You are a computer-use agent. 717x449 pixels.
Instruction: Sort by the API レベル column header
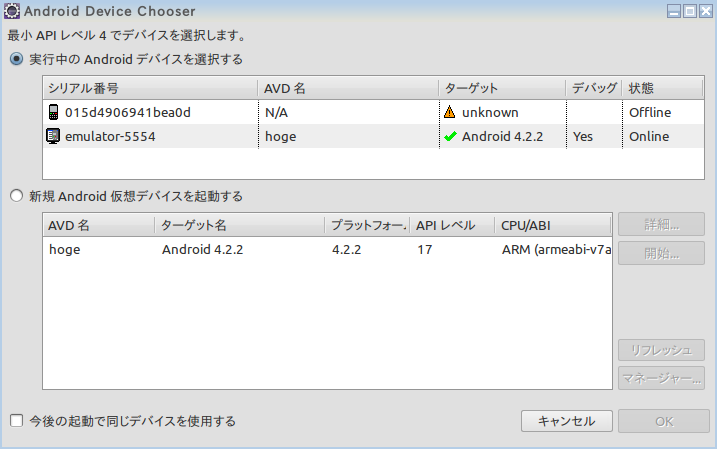coord(453,225)
